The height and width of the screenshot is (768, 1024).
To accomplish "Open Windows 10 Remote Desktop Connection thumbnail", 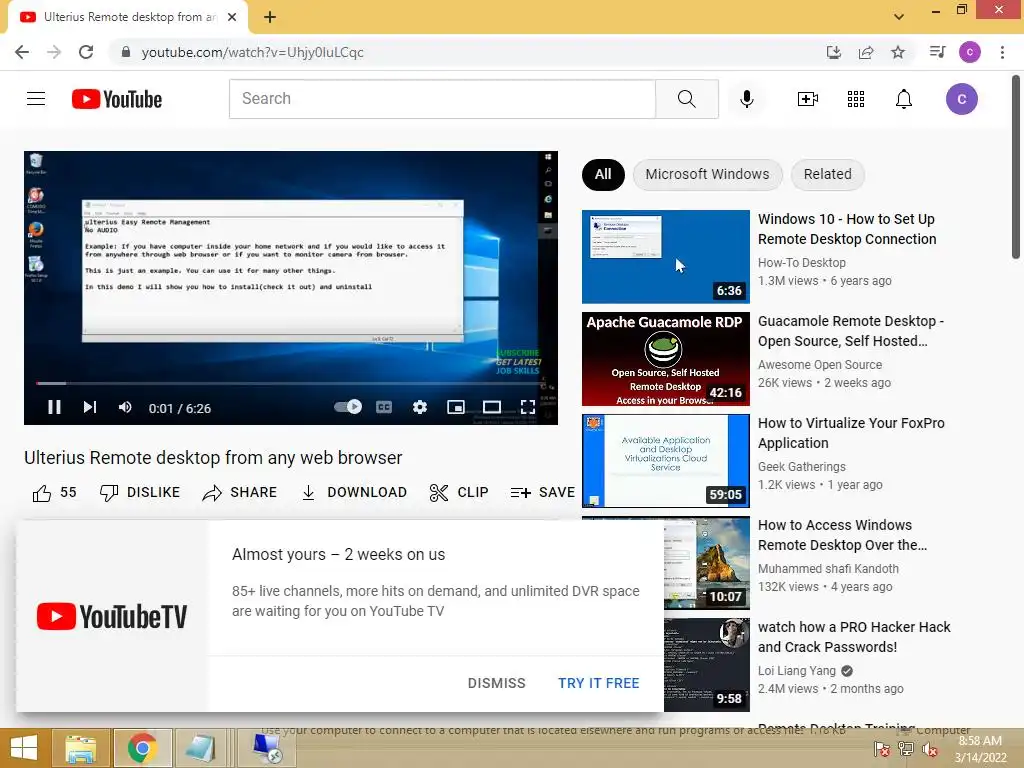I will click(665, 257).
